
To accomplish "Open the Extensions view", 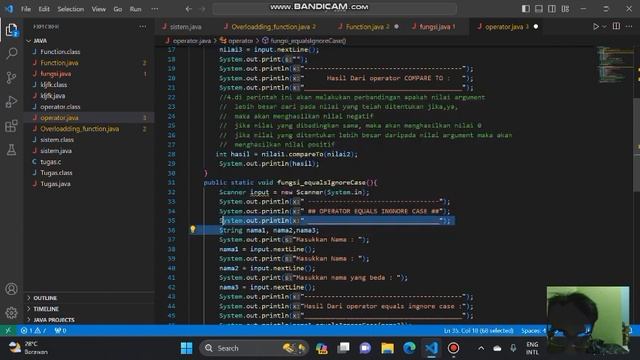I will (x=11, y=126).
